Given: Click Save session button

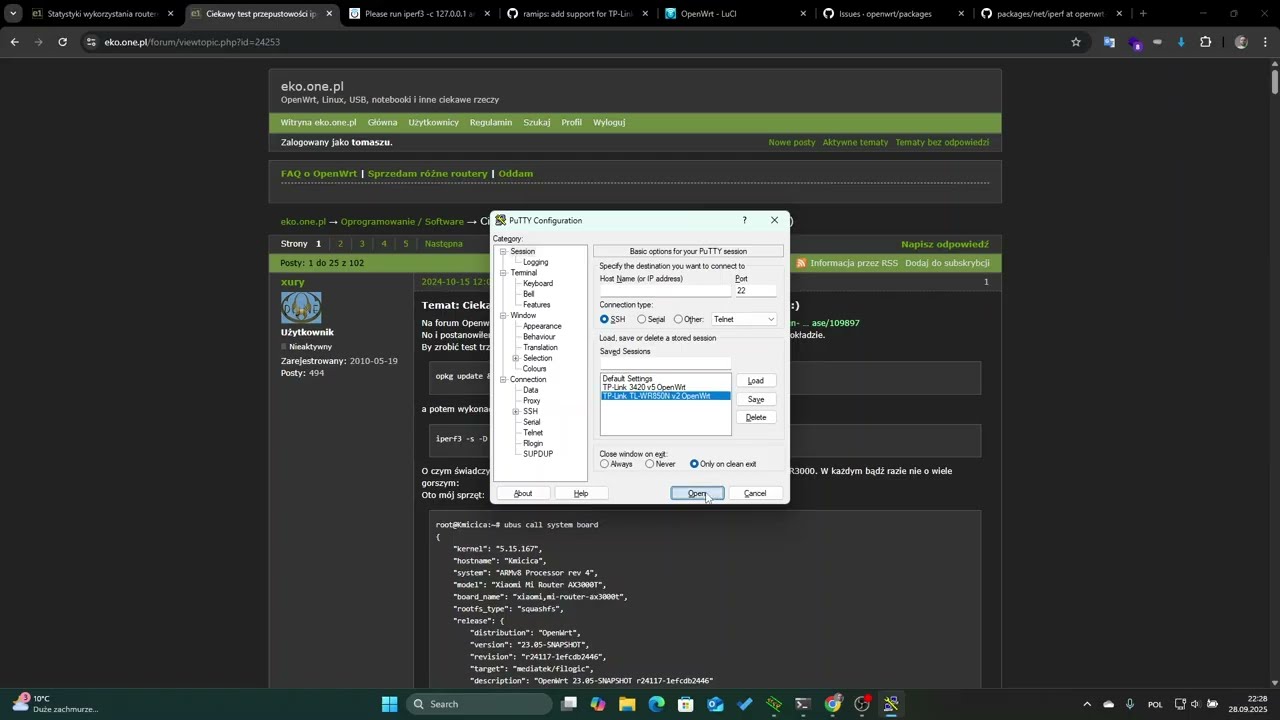Looking at the screenshot, I should coord(756,399).
